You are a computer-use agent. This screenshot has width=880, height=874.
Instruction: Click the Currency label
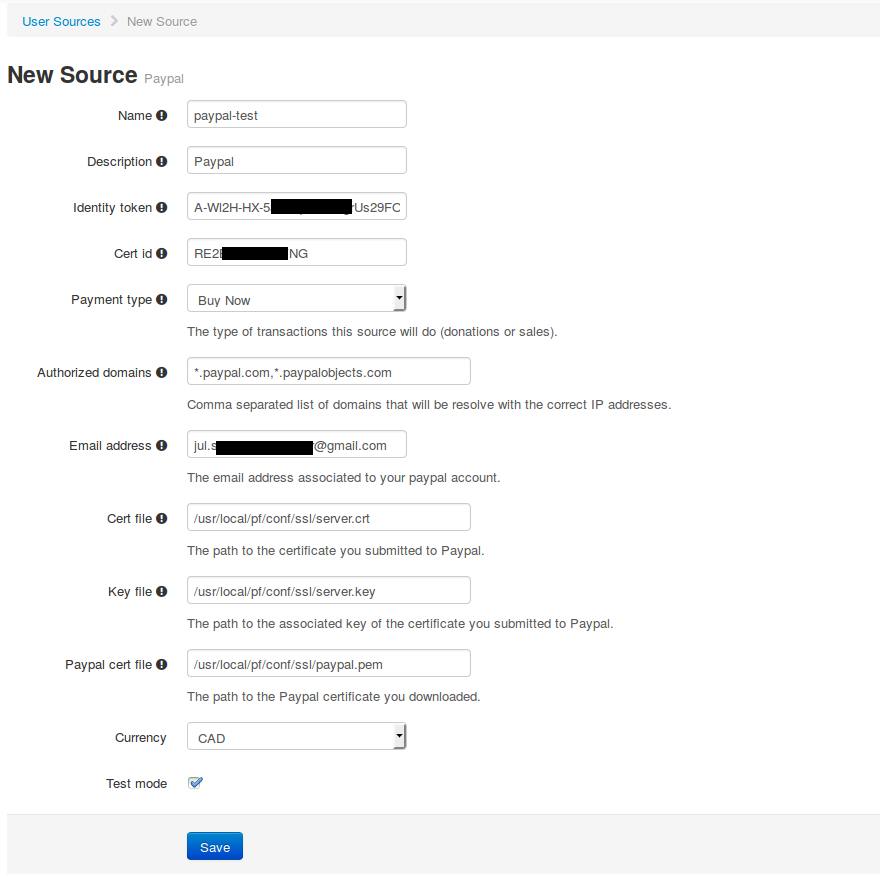click(140, 737)
